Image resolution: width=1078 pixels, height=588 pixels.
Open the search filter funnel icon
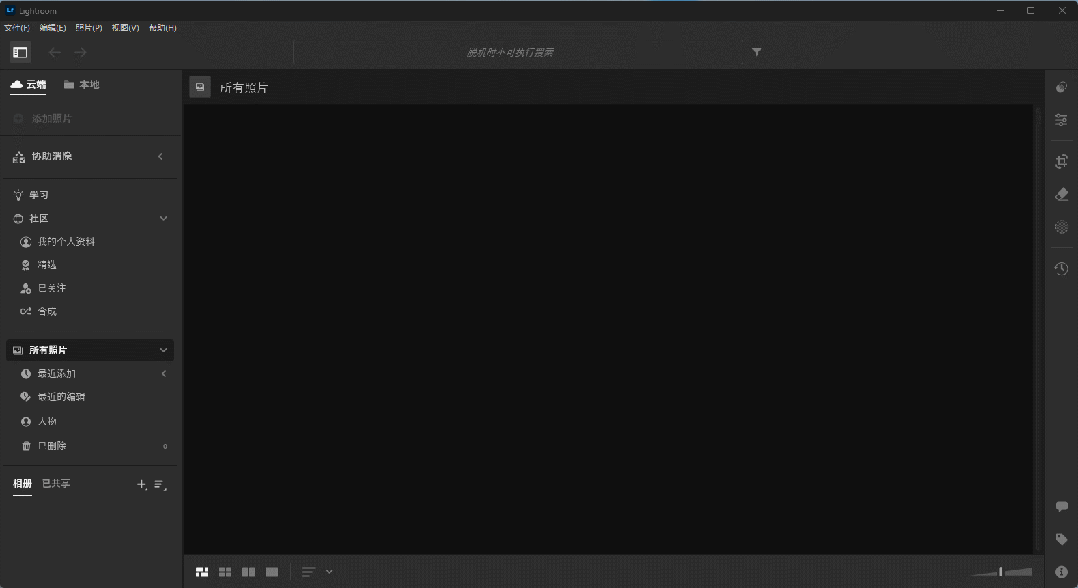756,52
